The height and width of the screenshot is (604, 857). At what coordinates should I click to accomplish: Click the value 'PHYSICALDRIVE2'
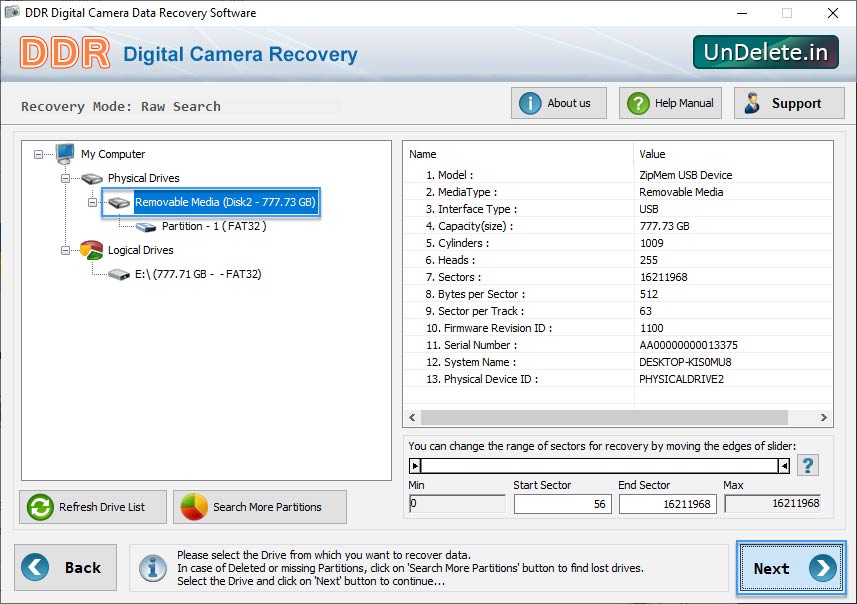[x=681, y=379]
